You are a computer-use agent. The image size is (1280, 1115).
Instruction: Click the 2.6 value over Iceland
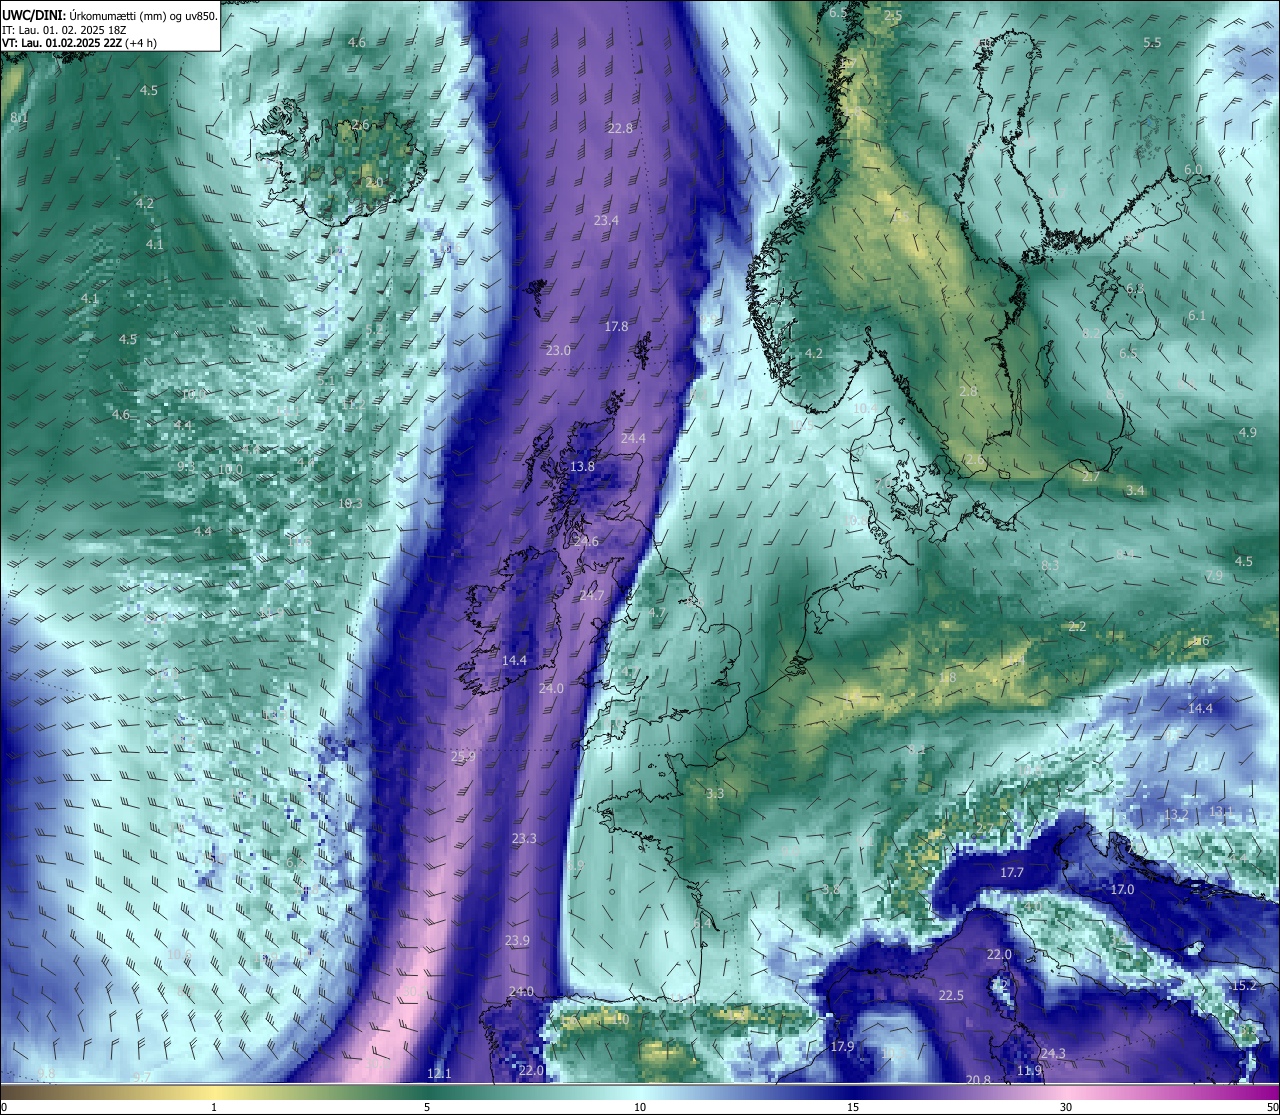pos(360,124)
